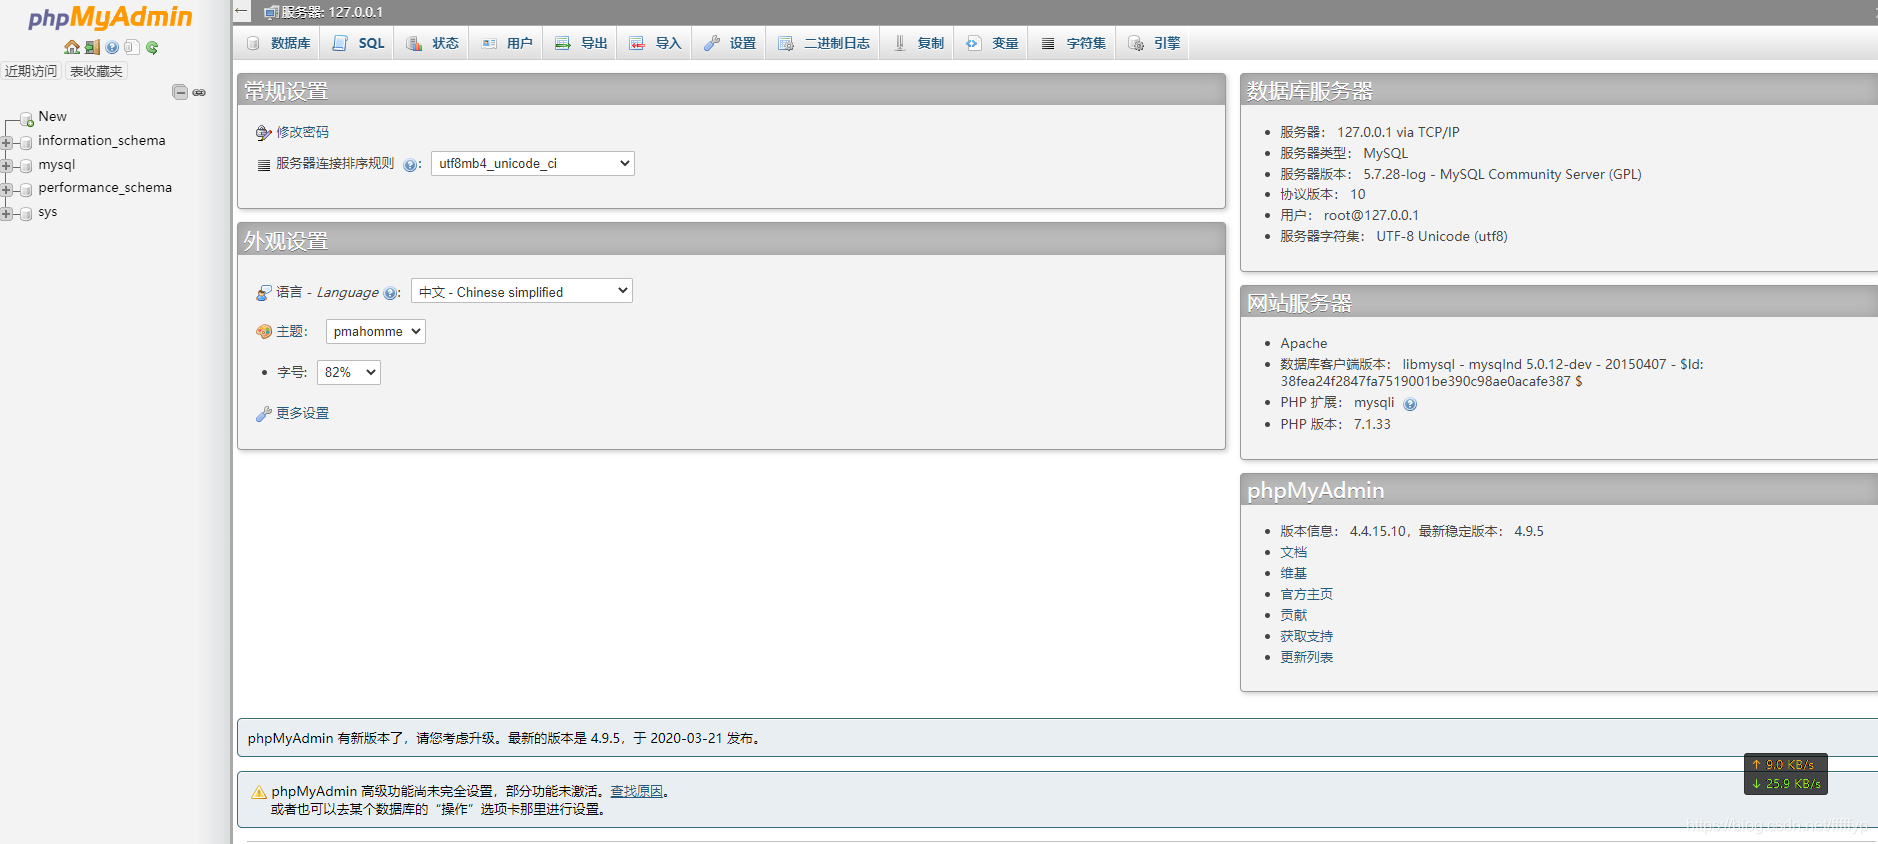The height and width of the screenshot is (844, 1878).
Task: Open the 设置 tab
Action: pyautogui.click(x=729, y=43)
